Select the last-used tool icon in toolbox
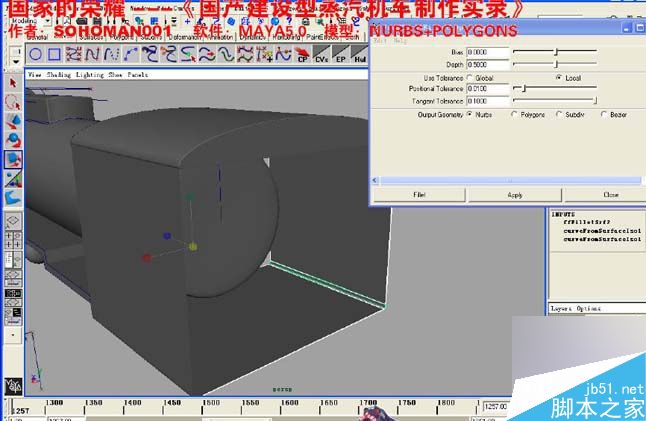This screenshot has width=646, height=421. [x=13, y=197]
